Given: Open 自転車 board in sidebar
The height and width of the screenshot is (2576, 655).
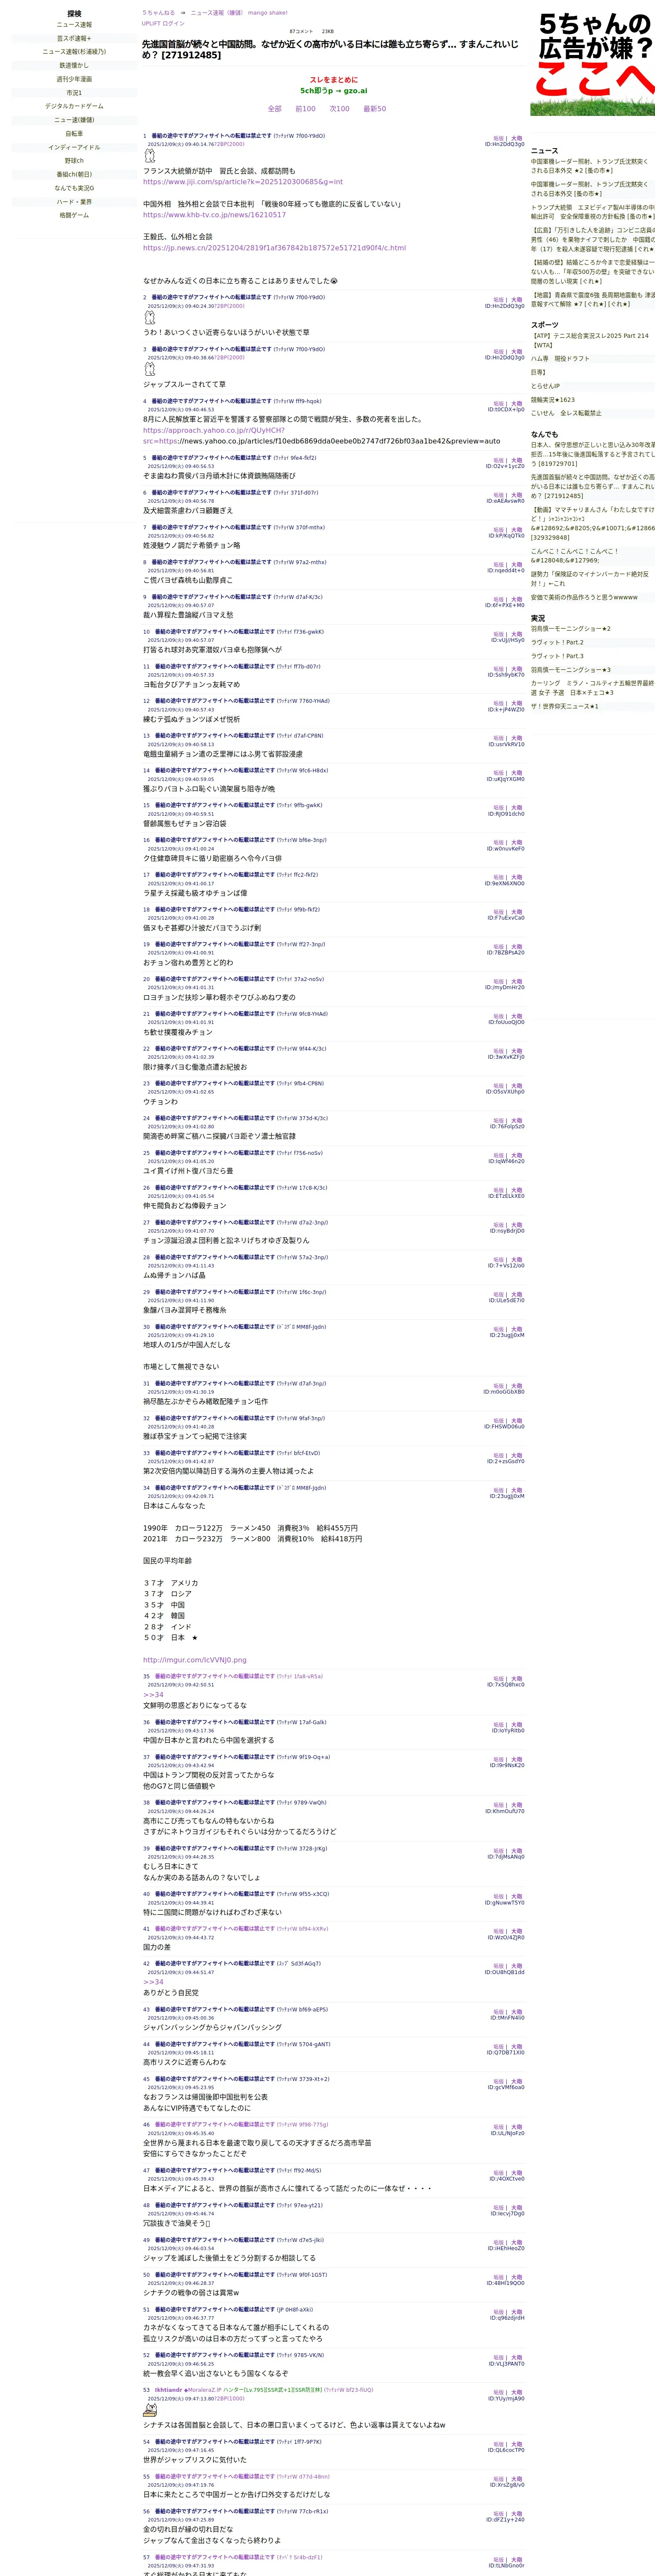Looking at the screenshot, I should tap(74, 133).
